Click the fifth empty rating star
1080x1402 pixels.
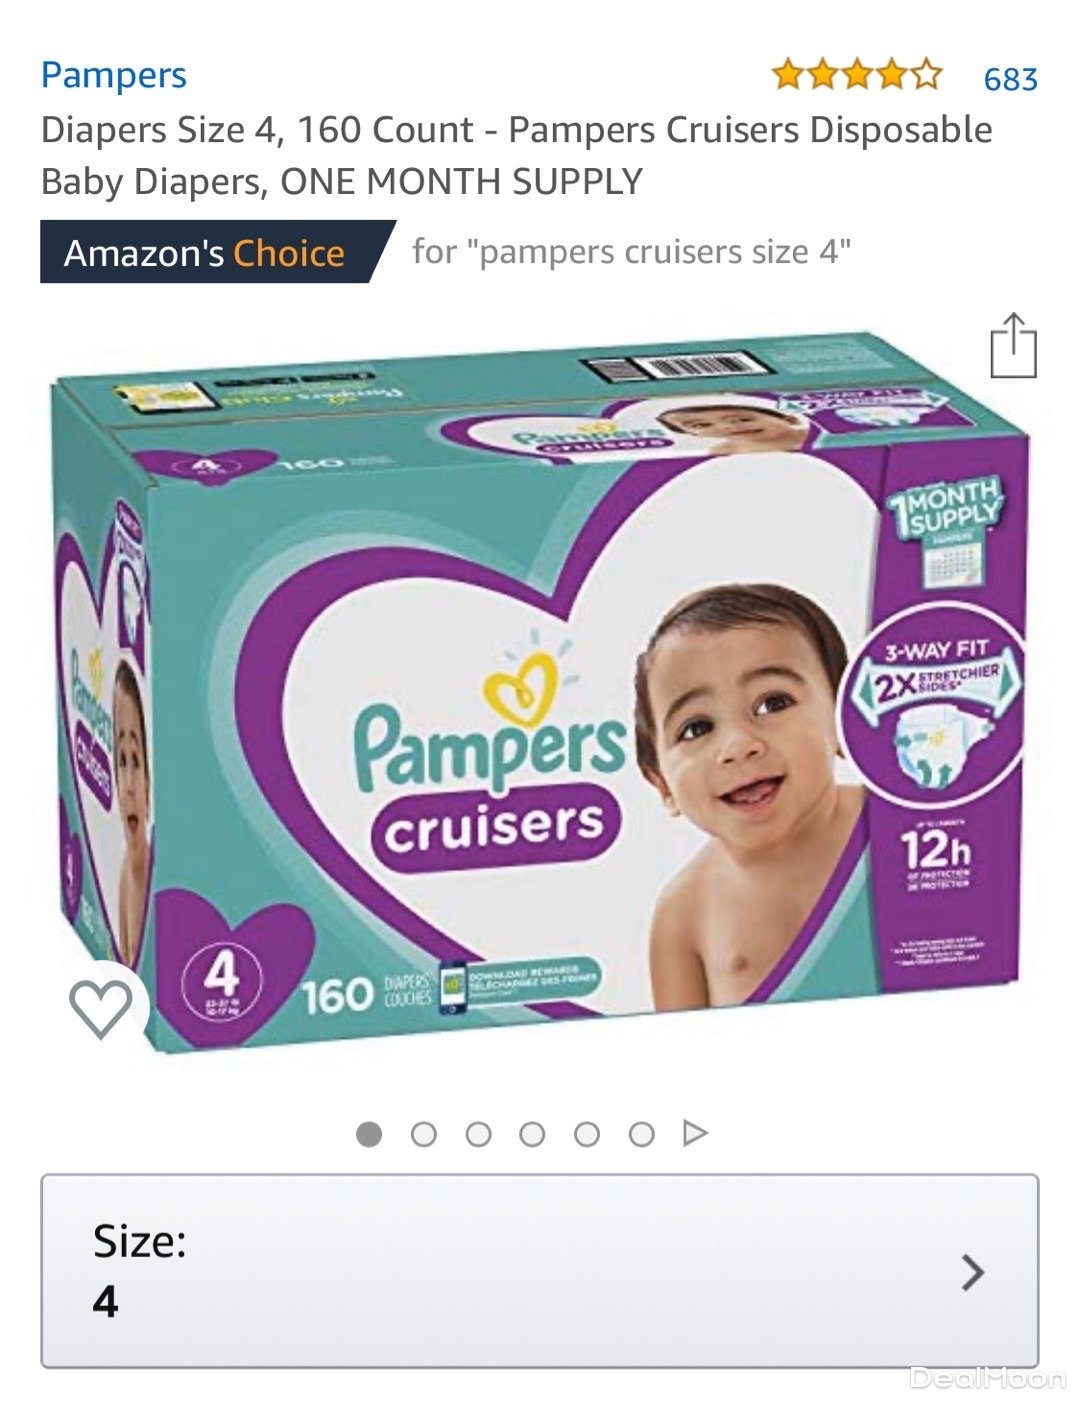coord(926,75)
